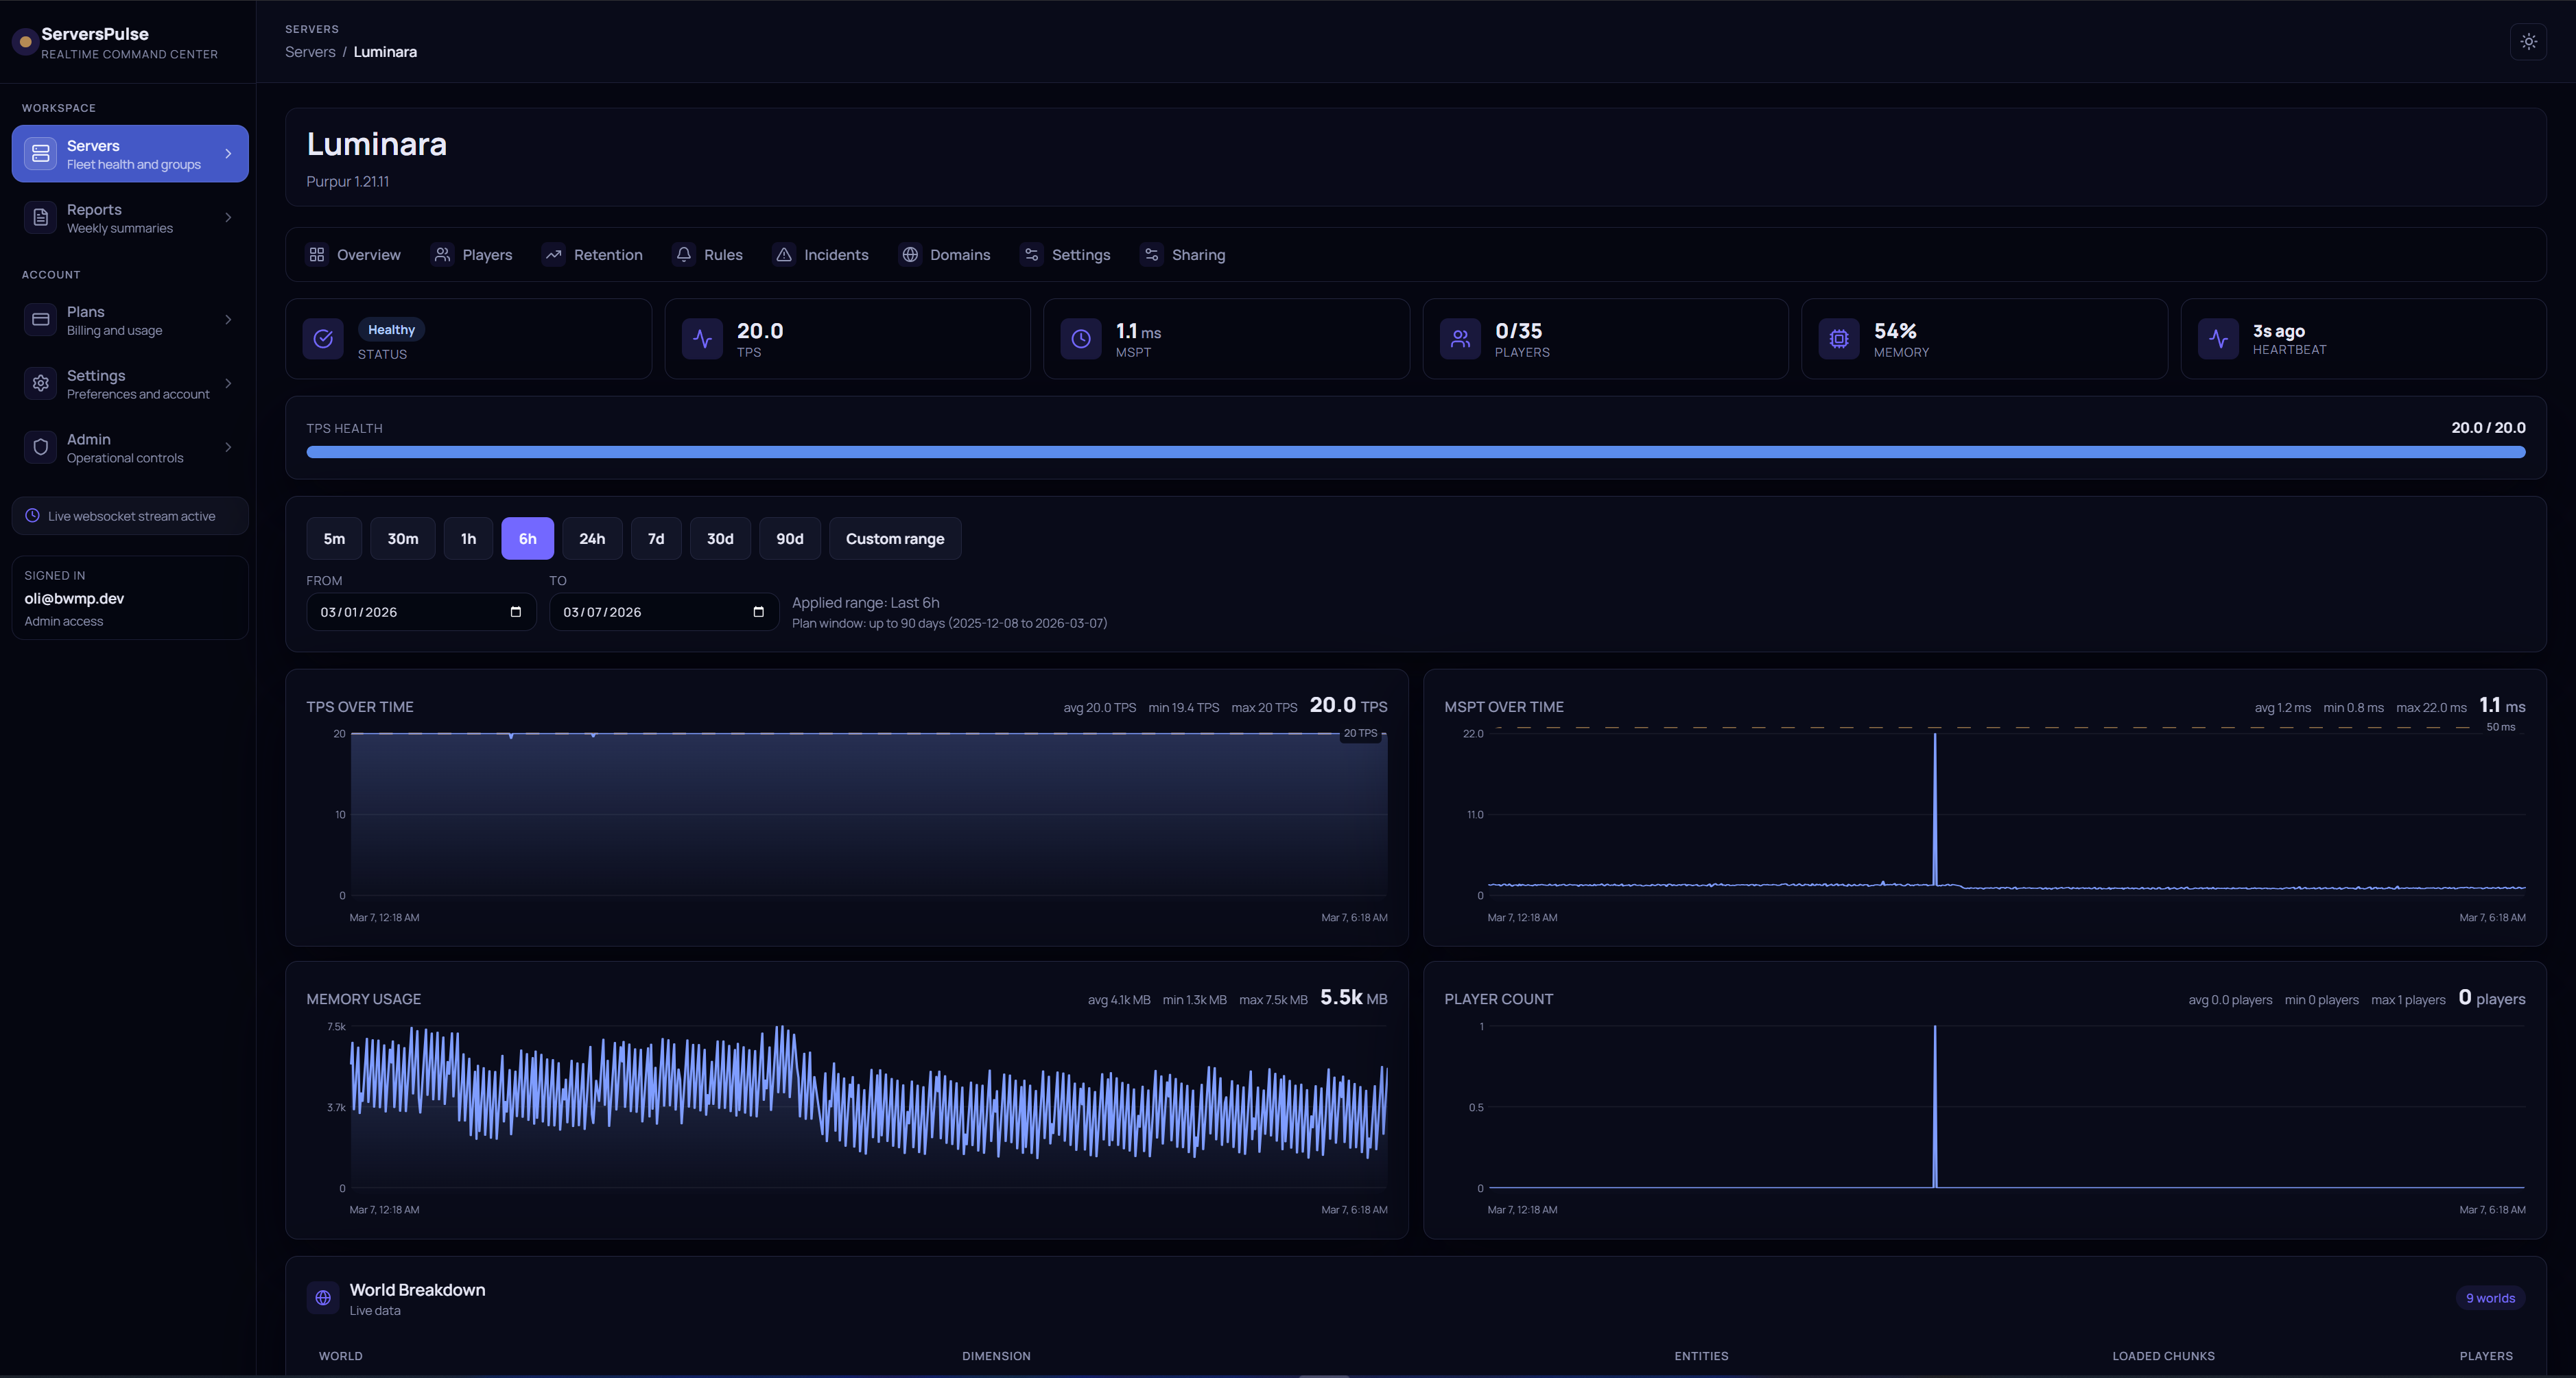
Task: Open the Retention tab
Action: pos(593,255)
